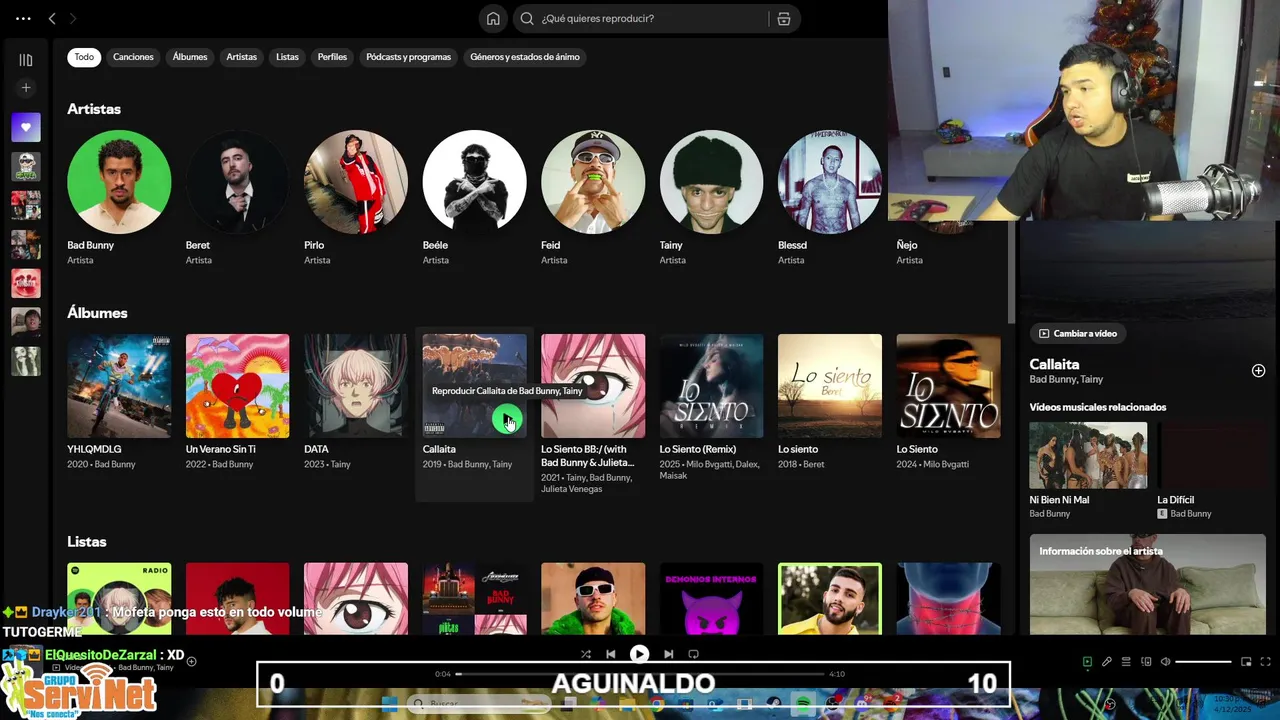Viewport: 1280px width, 720px height.
Task: Skip to next track
Action: pos(668,654)
